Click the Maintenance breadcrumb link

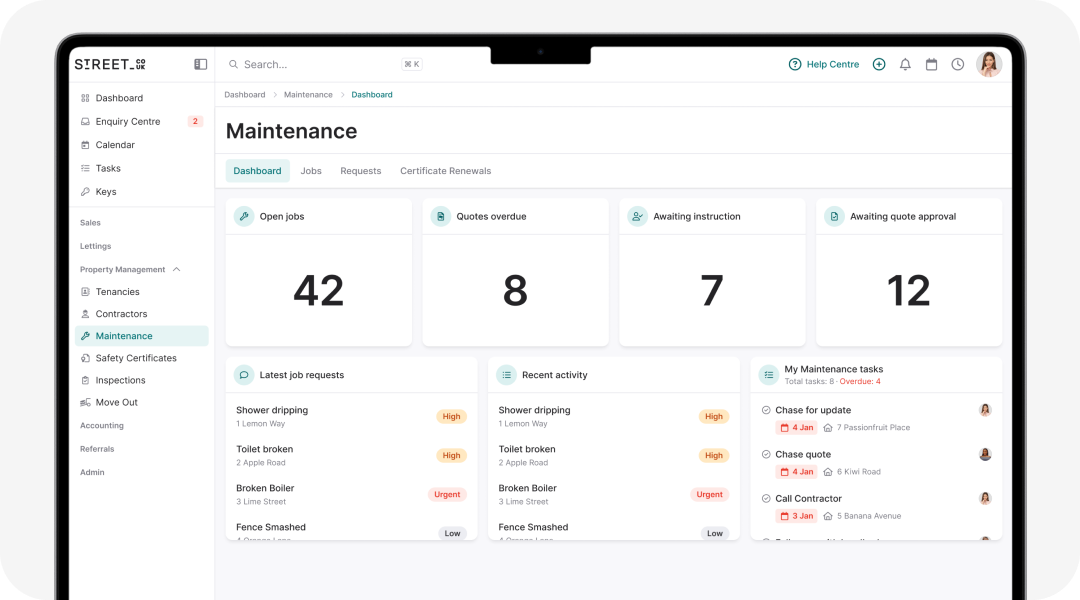coord(308,94)
